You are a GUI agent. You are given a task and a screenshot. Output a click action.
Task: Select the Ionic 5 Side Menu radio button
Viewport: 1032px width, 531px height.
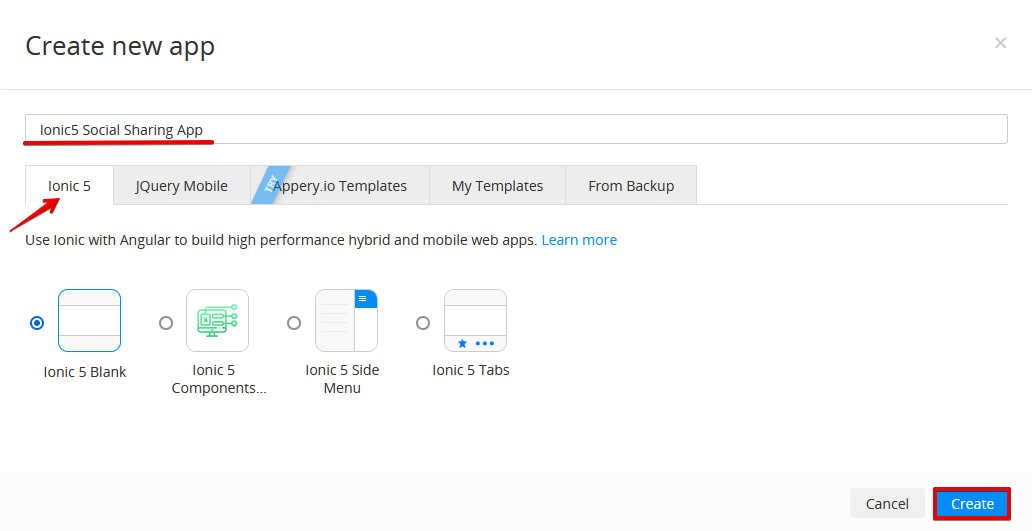coord(294,323)
